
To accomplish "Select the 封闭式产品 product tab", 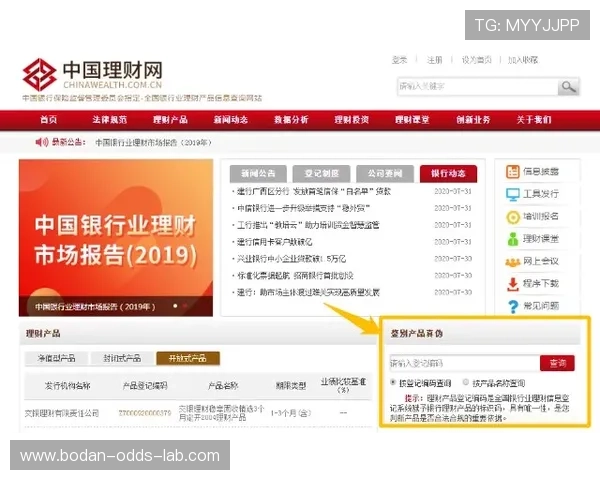I will [122, 358].
